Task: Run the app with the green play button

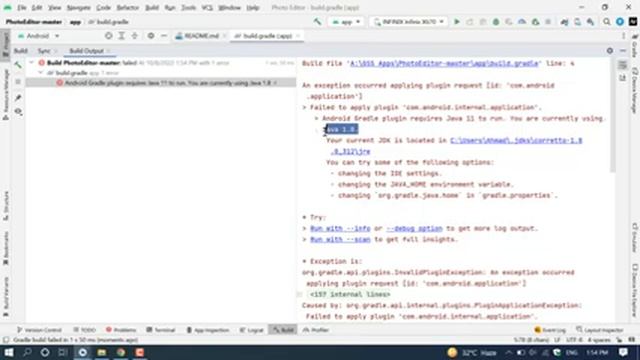Action: (457, 22)
